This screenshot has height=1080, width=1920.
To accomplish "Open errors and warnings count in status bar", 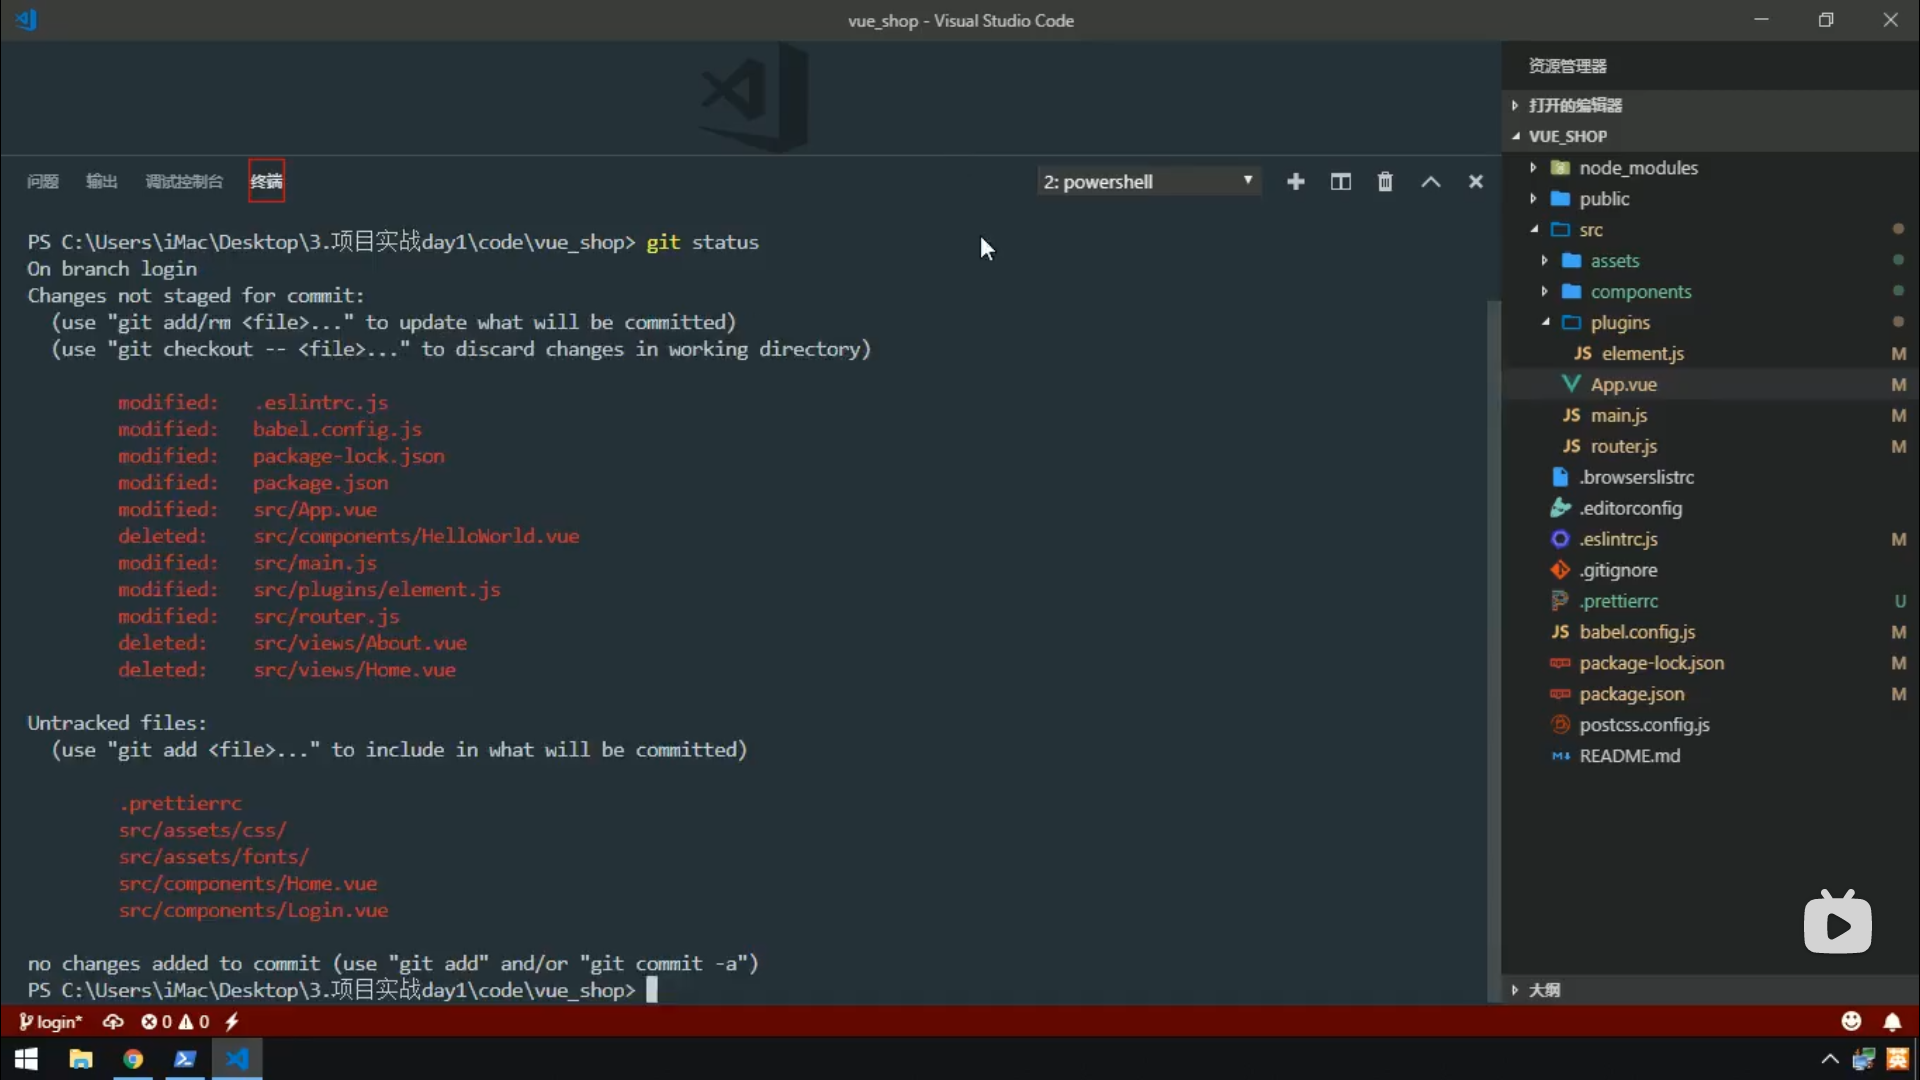I will tap(175, 1021).
